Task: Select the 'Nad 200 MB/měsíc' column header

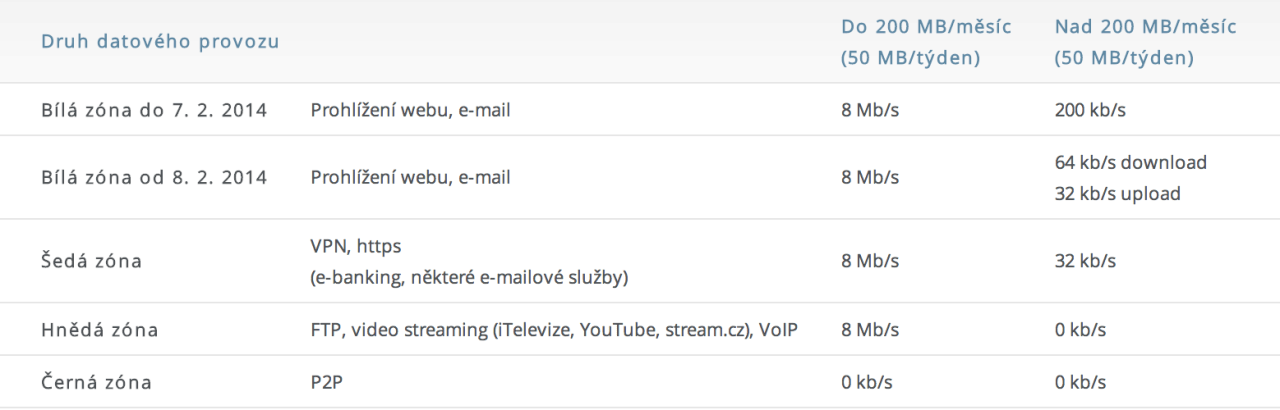Action: coord(1146,42)
